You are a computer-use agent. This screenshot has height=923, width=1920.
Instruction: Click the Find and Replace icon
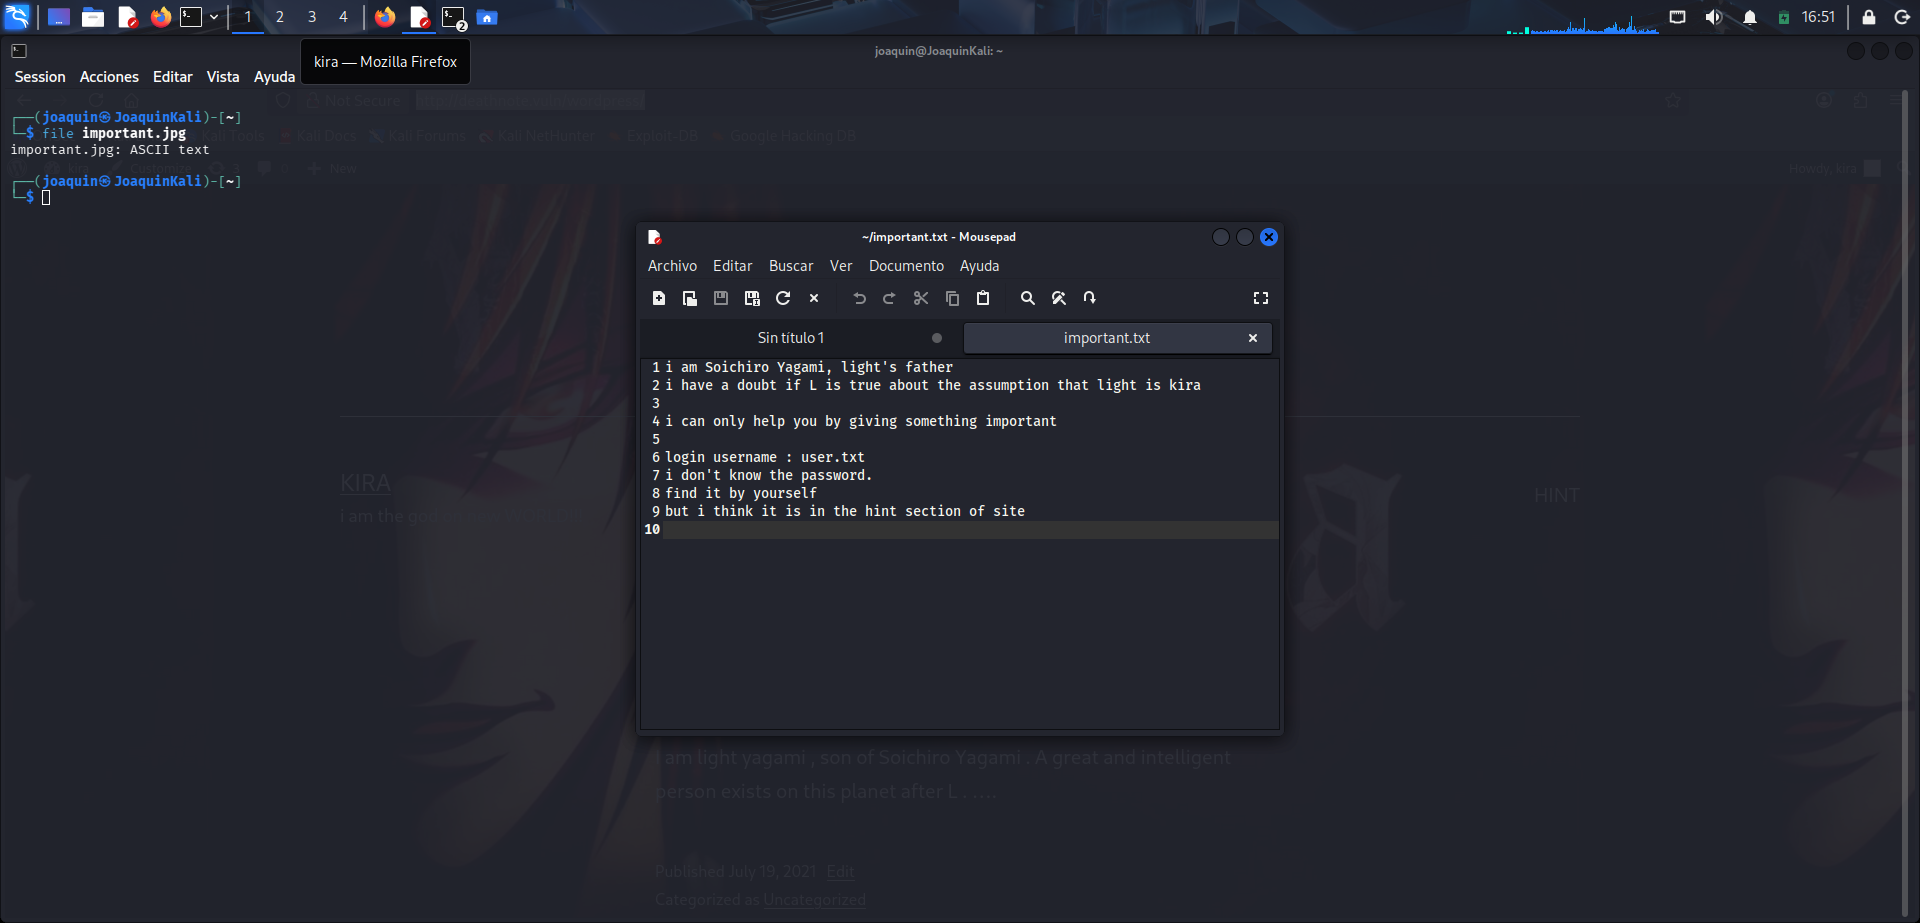[x=1059, y=298]
